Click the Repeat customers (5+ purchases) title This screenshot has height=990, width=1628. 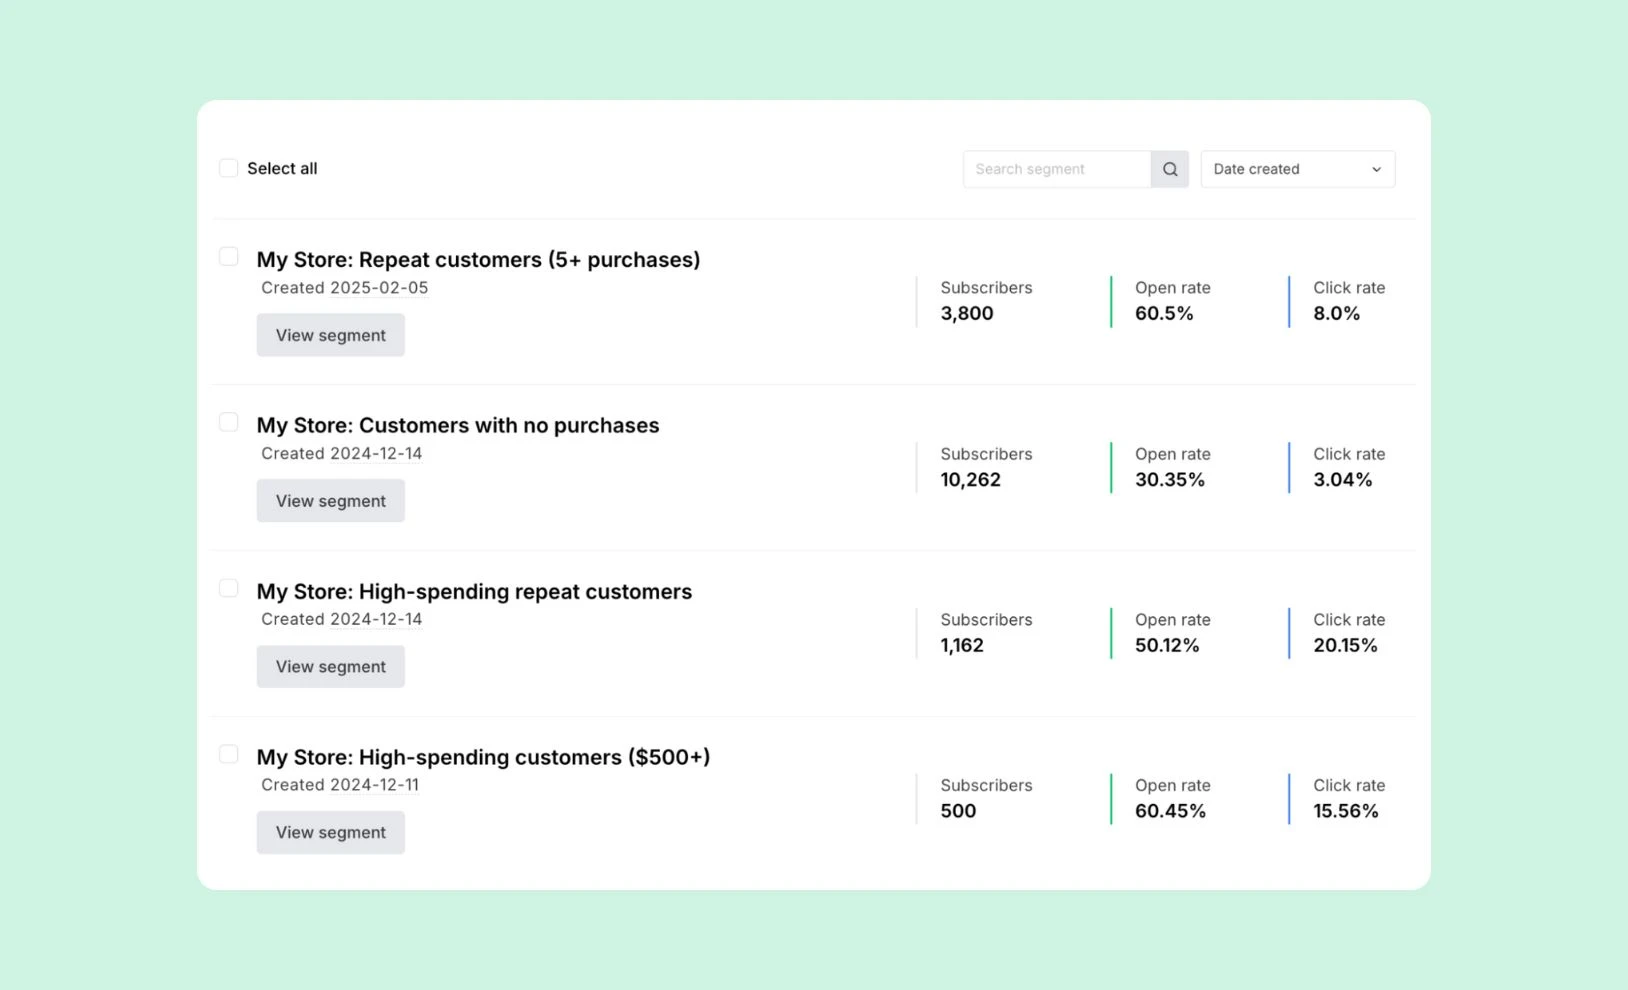coord(478,260)
